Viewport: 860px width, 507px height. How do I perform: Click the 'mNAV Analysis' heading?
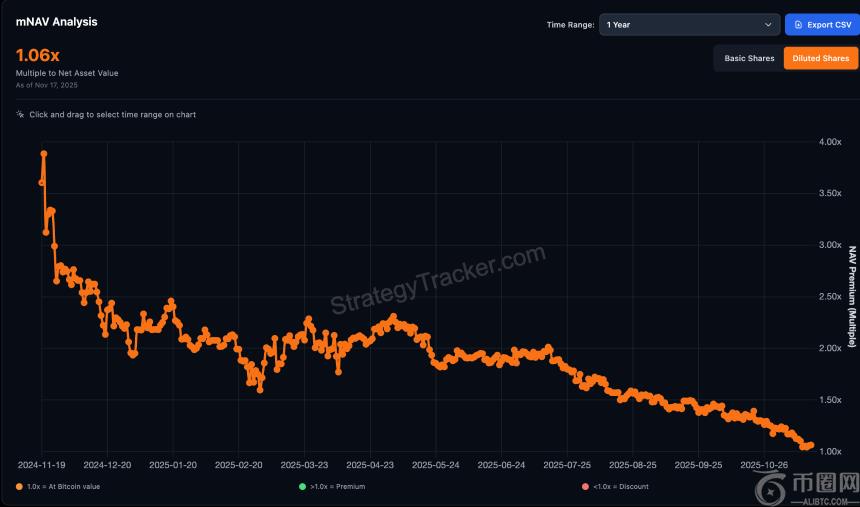pos(57,21)
